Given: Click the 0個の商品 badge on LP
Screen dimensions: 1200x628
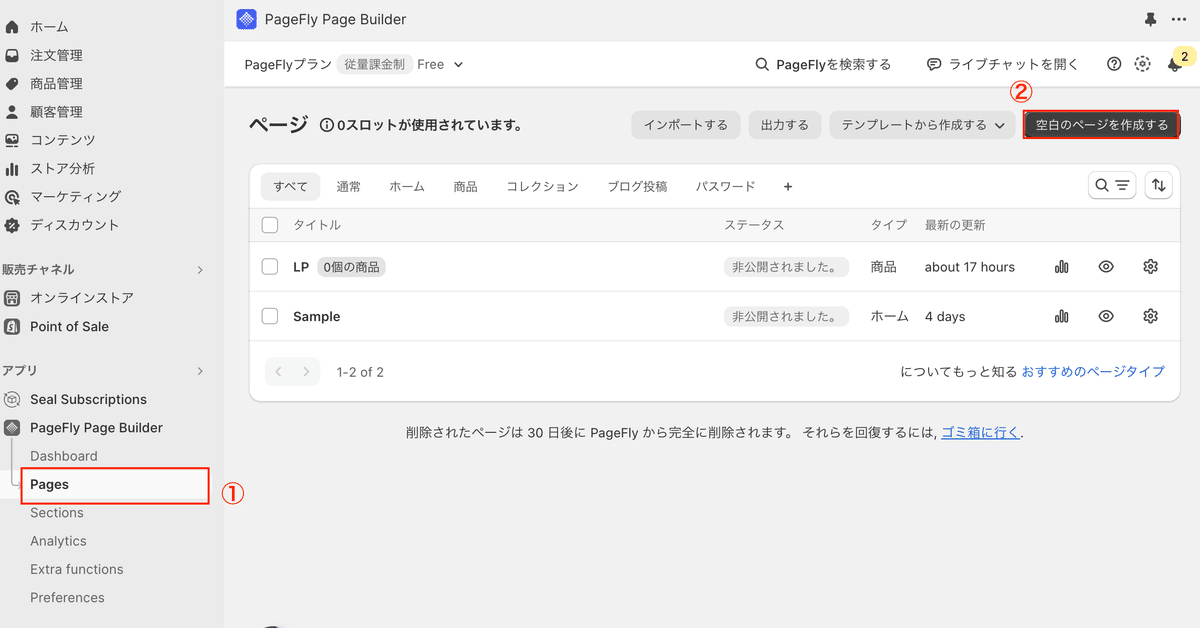Looking at the screenshot, I should point(352,267).
